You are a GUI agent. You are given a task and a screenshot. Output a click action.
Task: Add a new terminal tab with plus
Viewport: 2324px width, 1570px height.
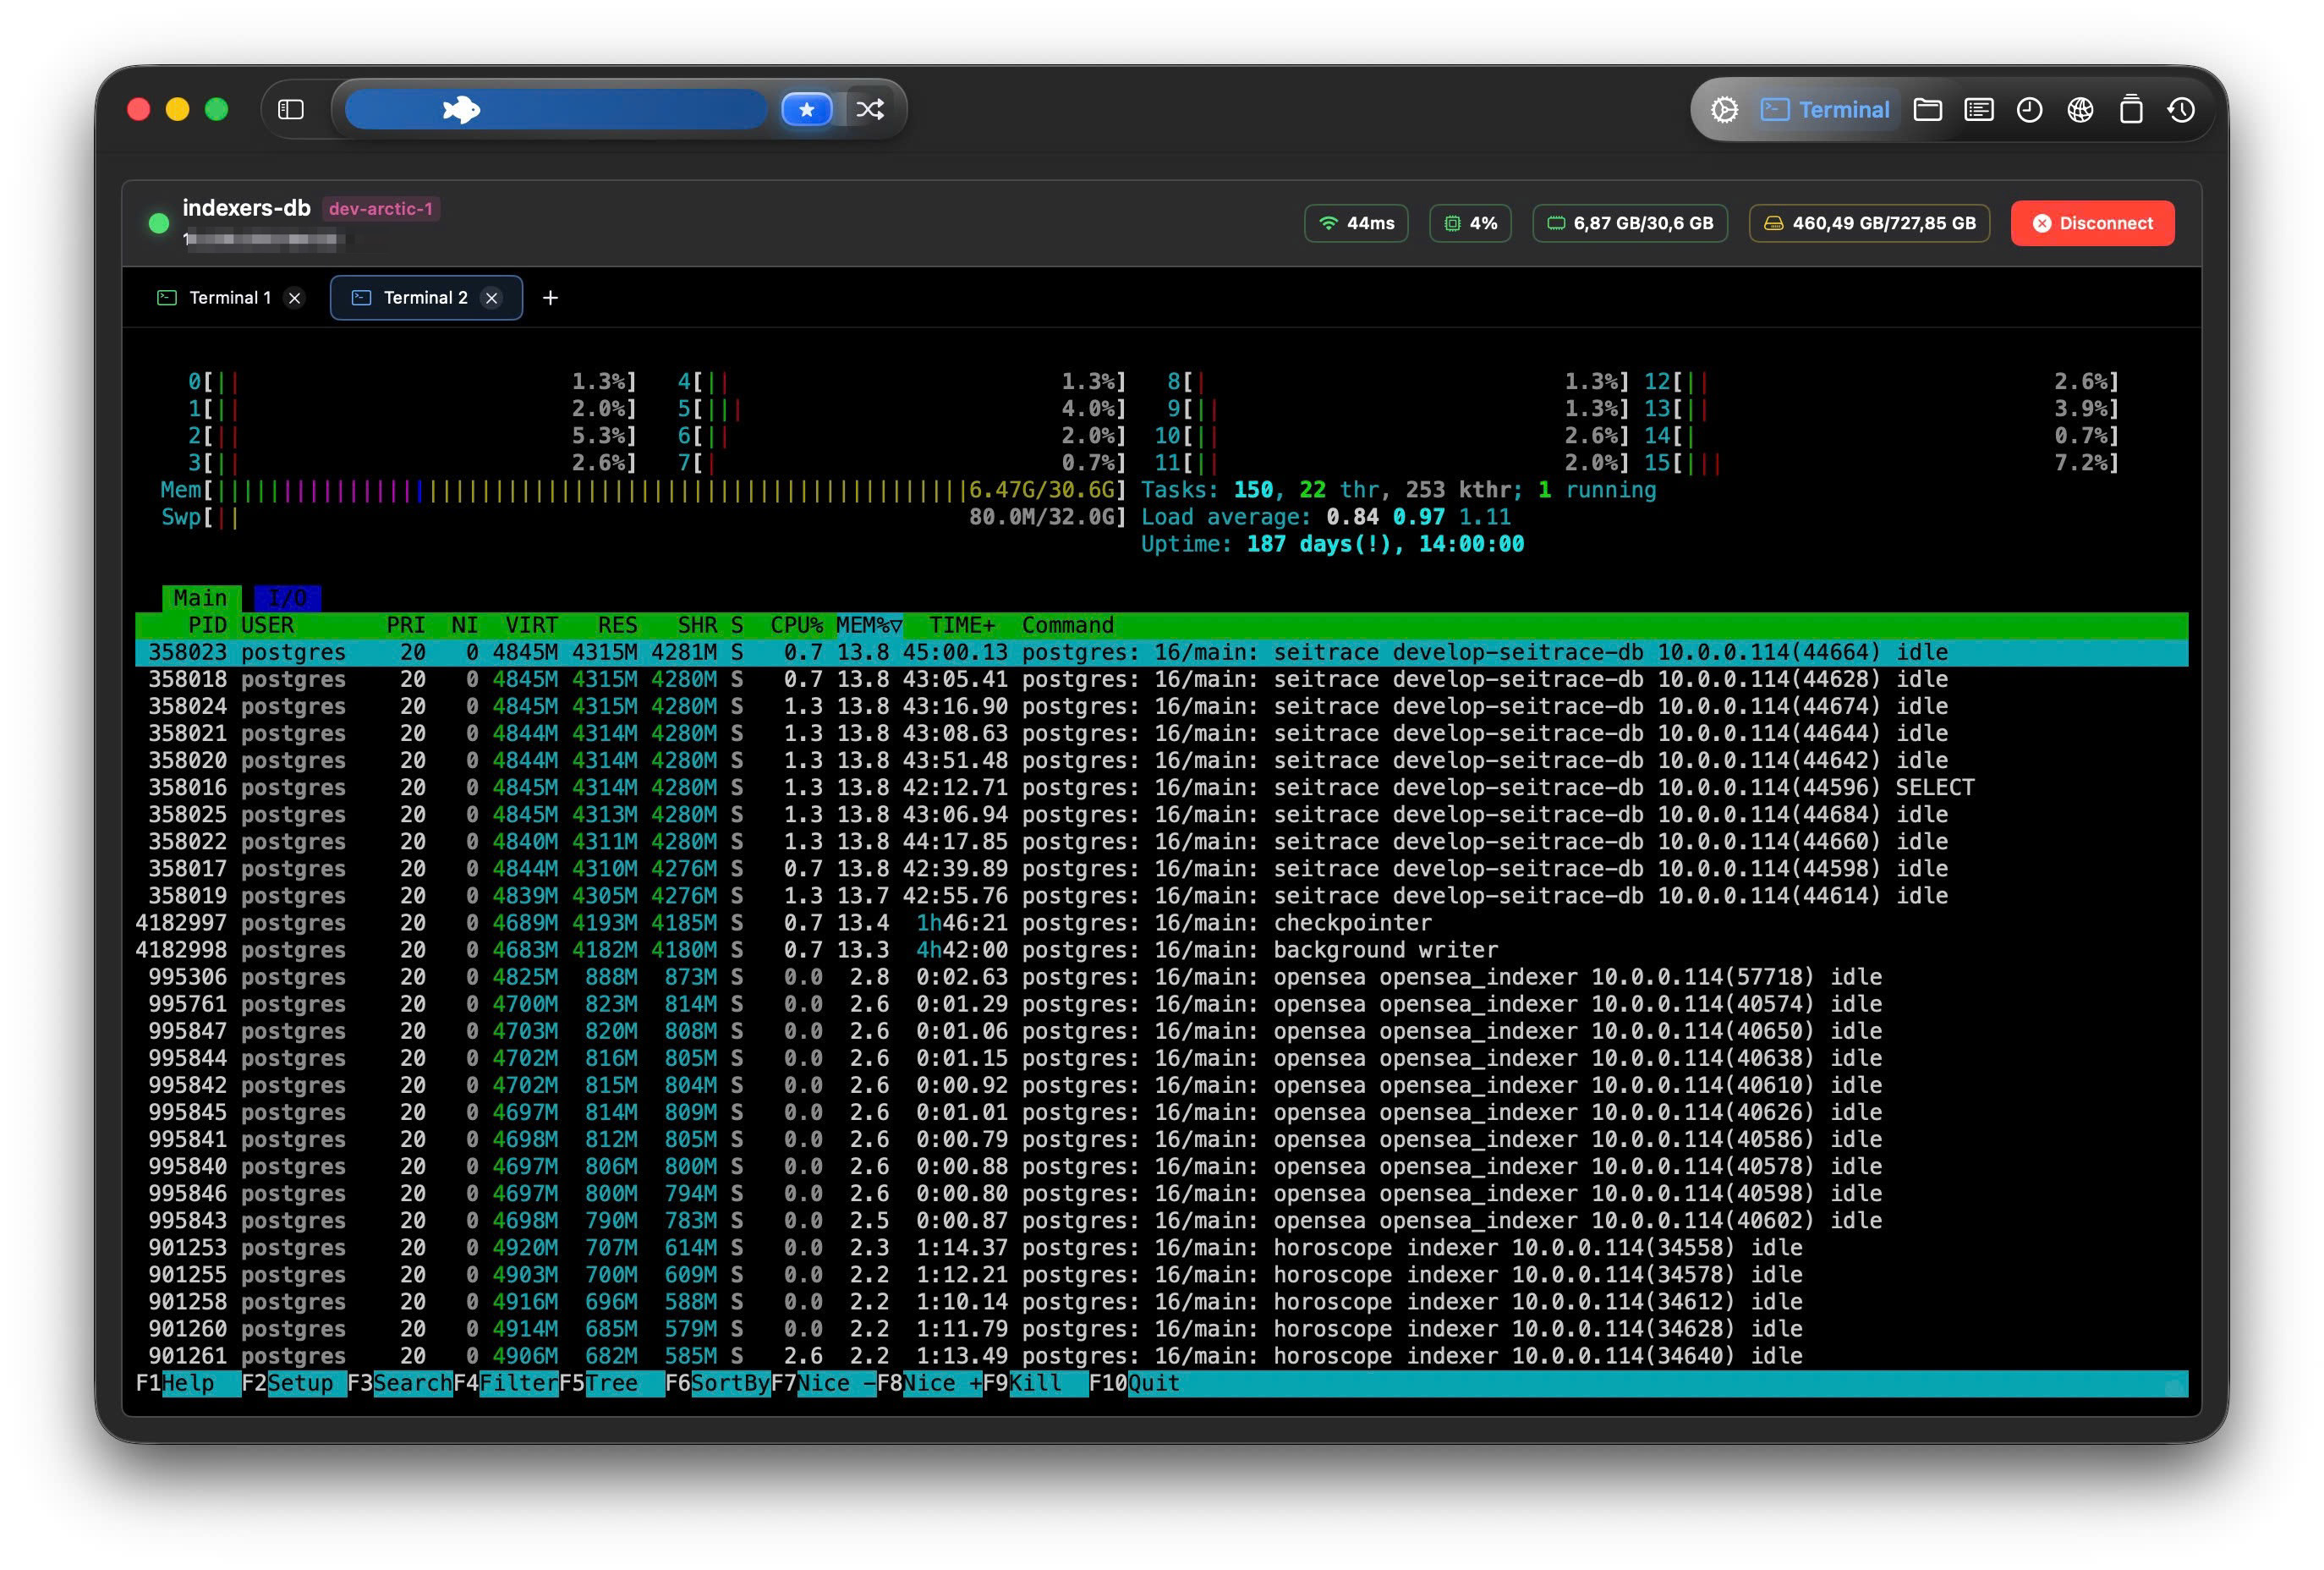pyautogui.click(x=550, y=298)
